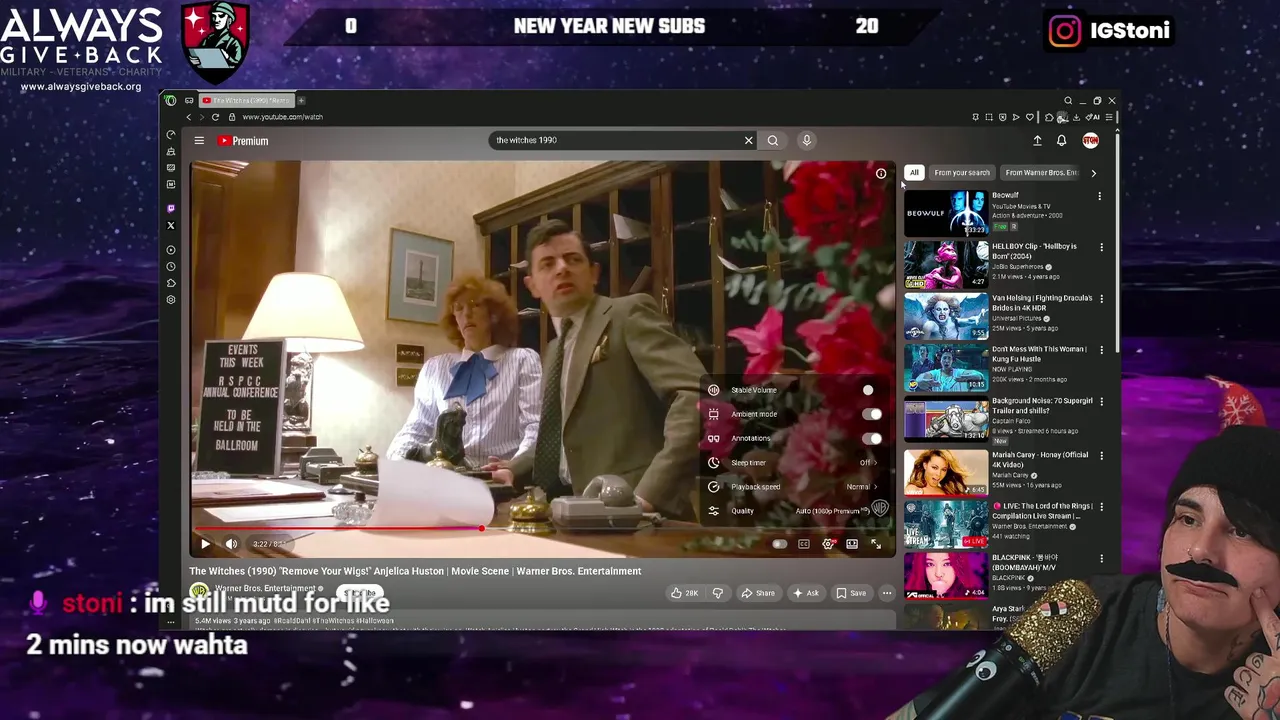Open the Create upload icon
This screenshot has width=1280, height=720.
pos(1037,141)
